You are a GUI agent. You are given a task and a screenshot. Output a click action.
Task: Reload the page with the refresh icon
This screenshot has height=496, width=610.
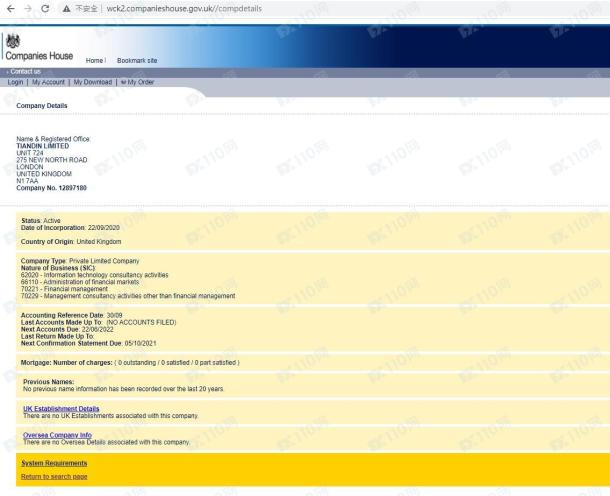pyautogui.click(x=45, y=9)
